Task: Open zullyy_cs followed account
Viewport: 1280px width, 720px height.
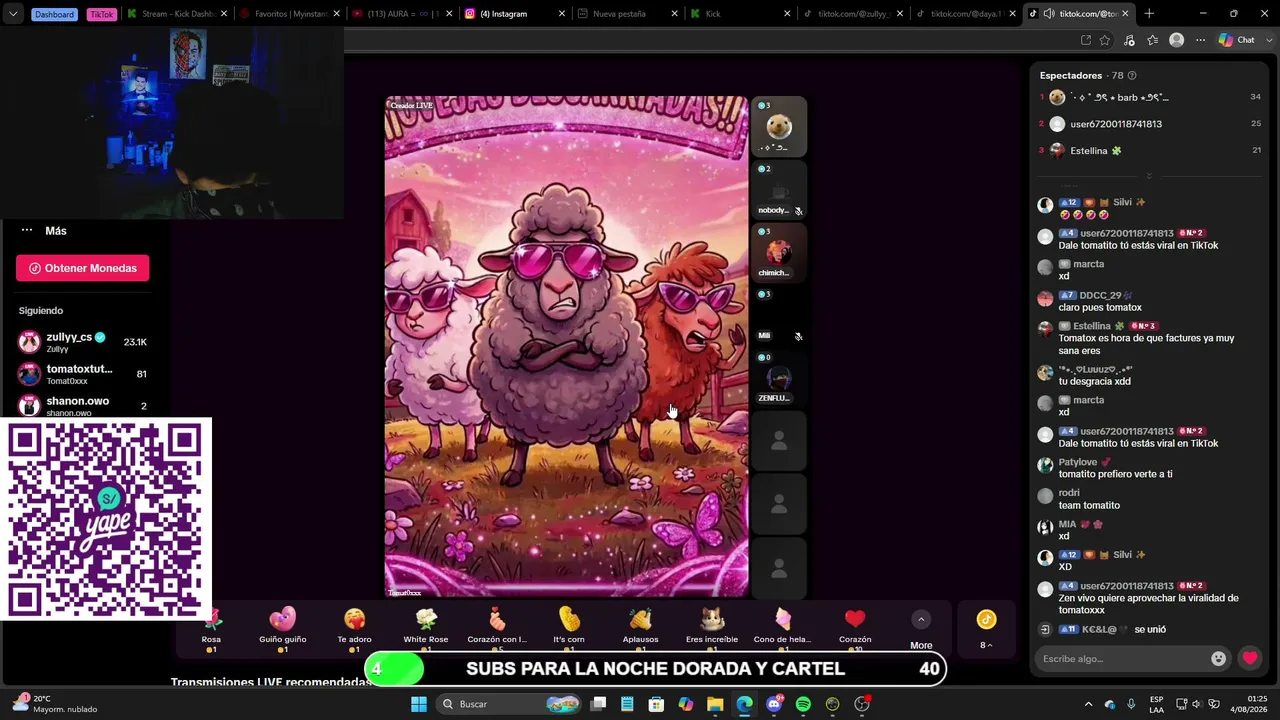Action: [83, 342]
